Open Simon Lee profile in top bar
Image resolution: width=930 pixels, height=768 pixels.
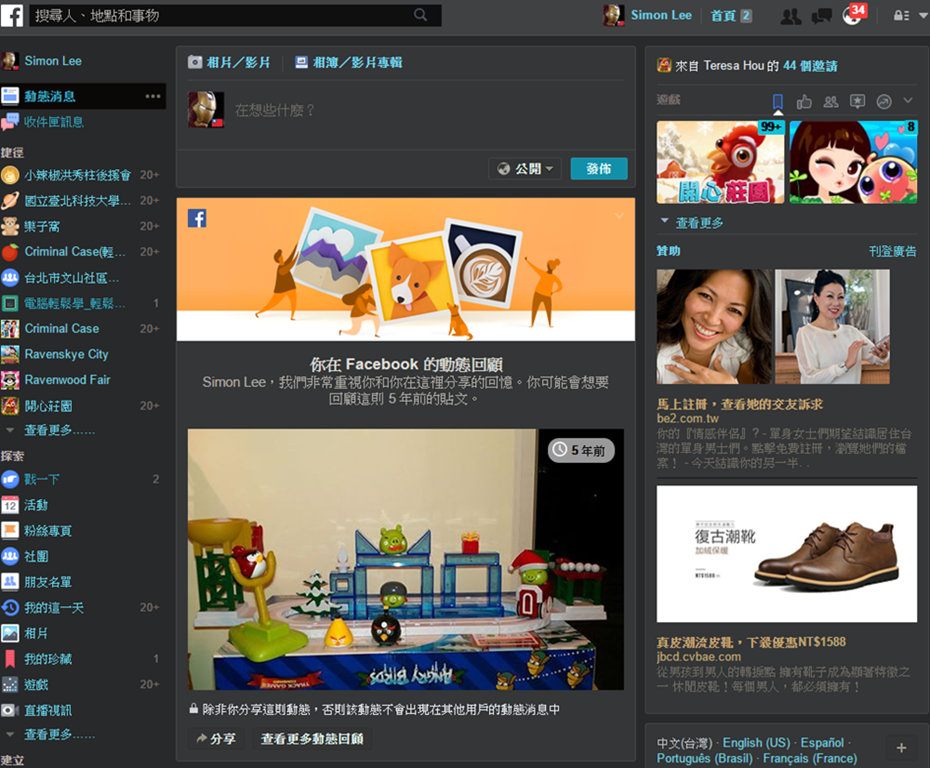(x=648, y=15)
